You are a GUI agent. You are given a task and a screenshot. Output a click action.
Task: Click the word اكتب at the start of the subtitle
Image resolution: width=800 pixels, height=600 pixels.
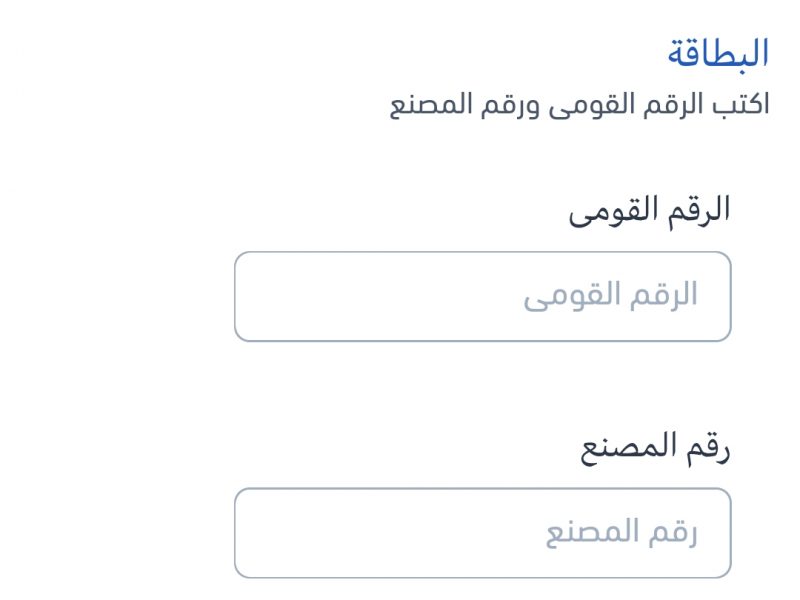pos(741,104)
